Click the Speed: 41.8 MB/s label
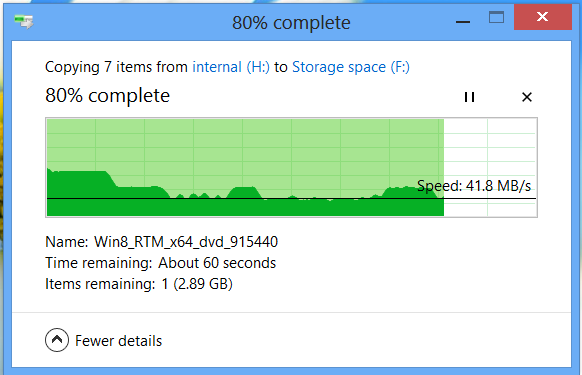The image size is (582, 375). (x=474, y=186)
